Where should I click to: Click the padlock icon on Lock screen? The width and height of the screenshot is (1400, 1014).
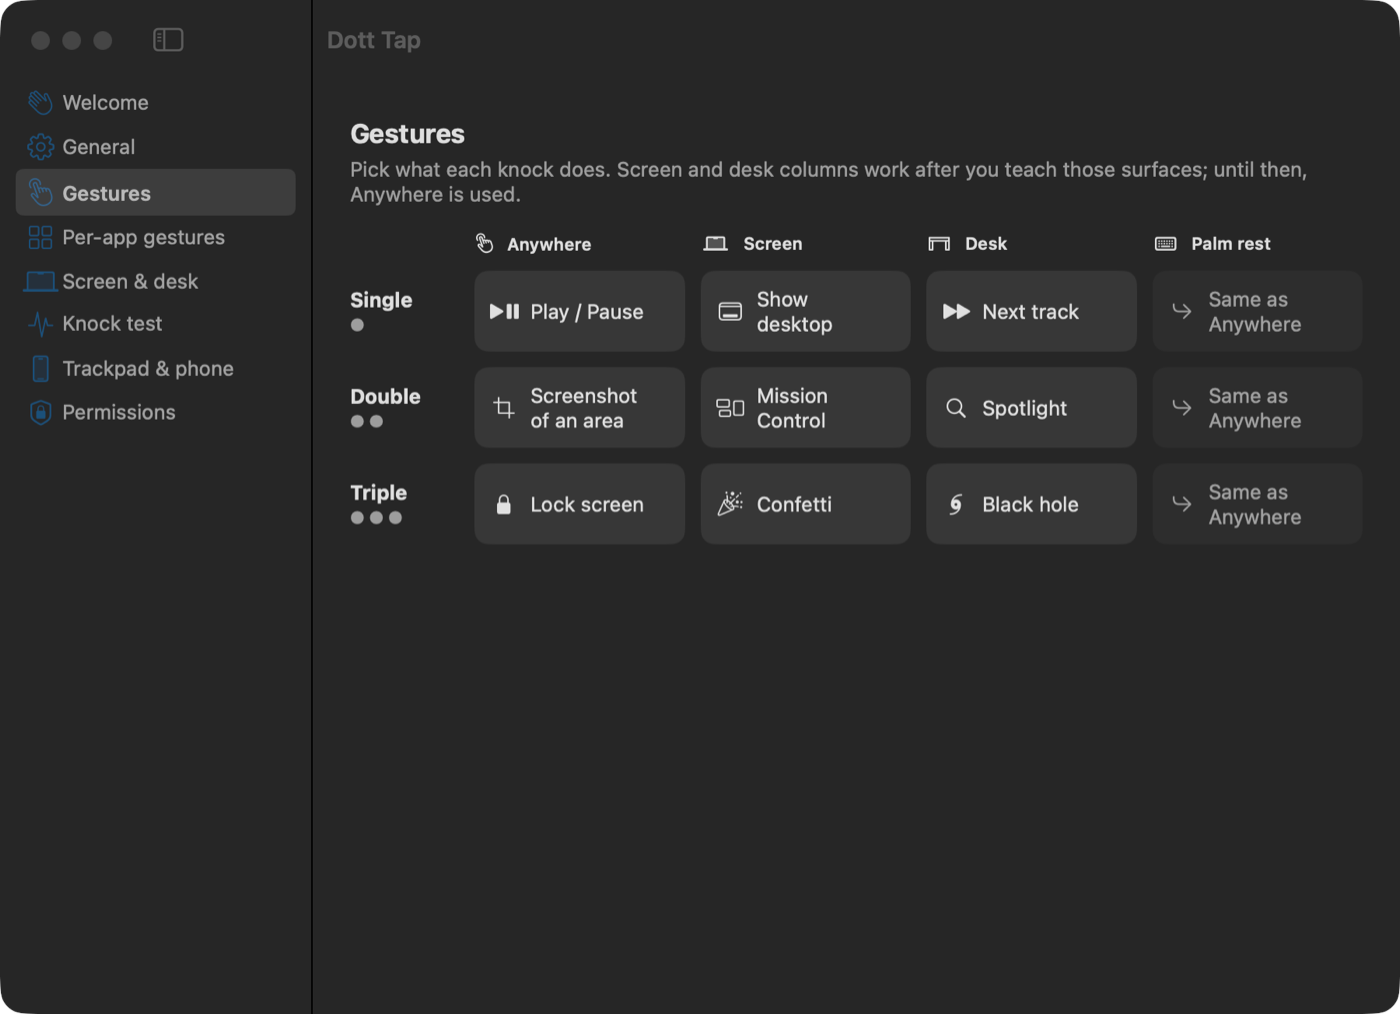tap(504, 505)
